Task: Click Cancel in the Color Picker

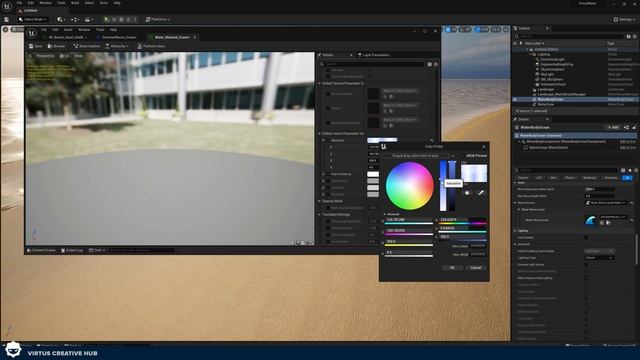Action: 476,268
